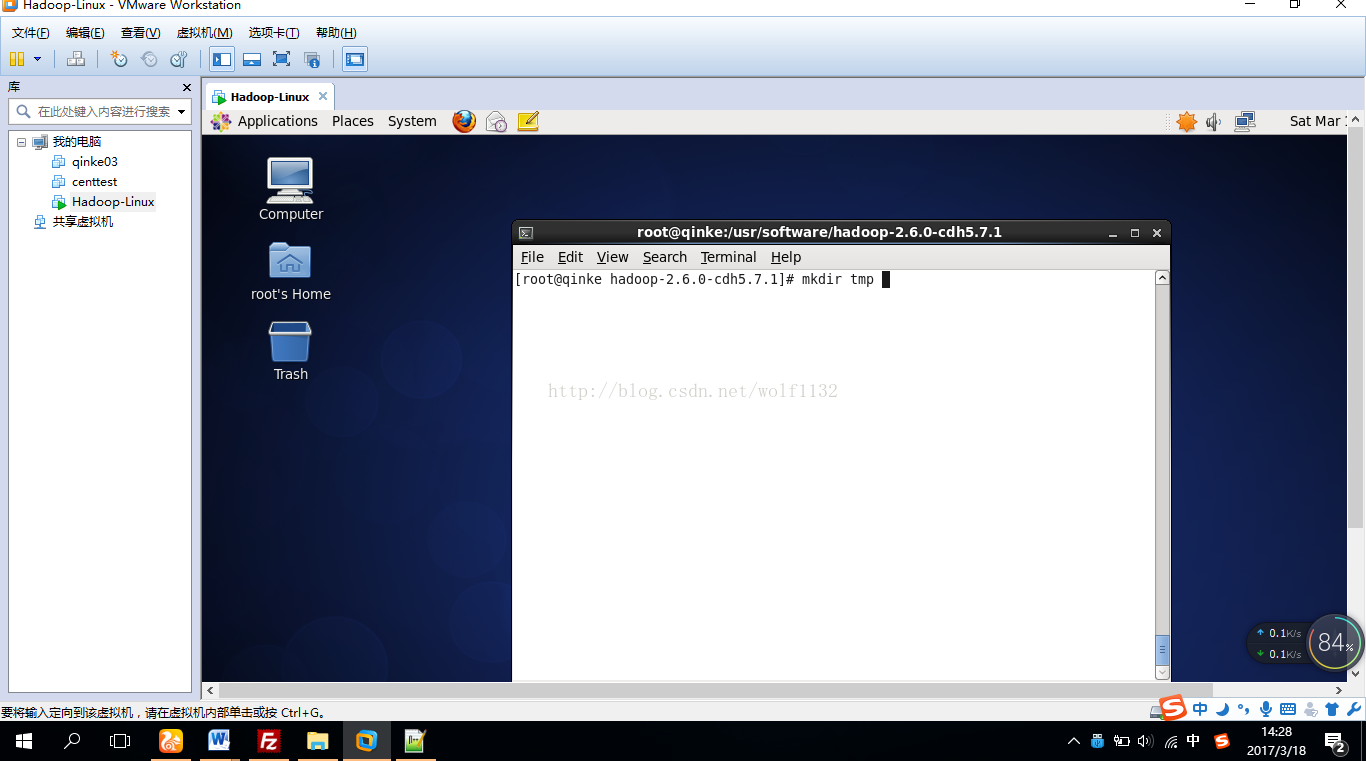Image resolution: width=1366 pixels, height=761 pixels.
Task: Show hidden tray icons chevron
Action: pos(1074,741)
